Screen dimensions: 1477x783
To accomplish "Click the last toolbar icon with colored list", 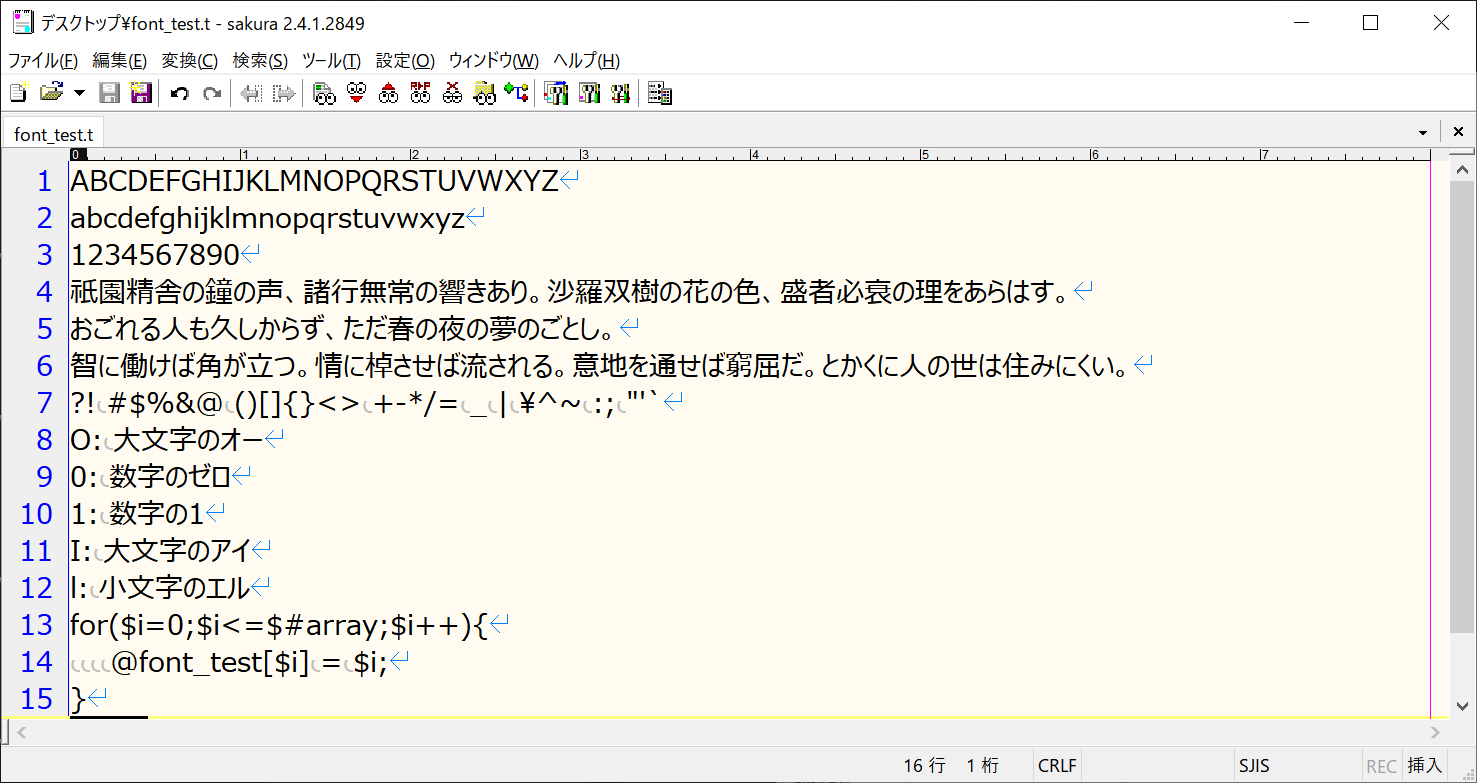I will 659,94.
